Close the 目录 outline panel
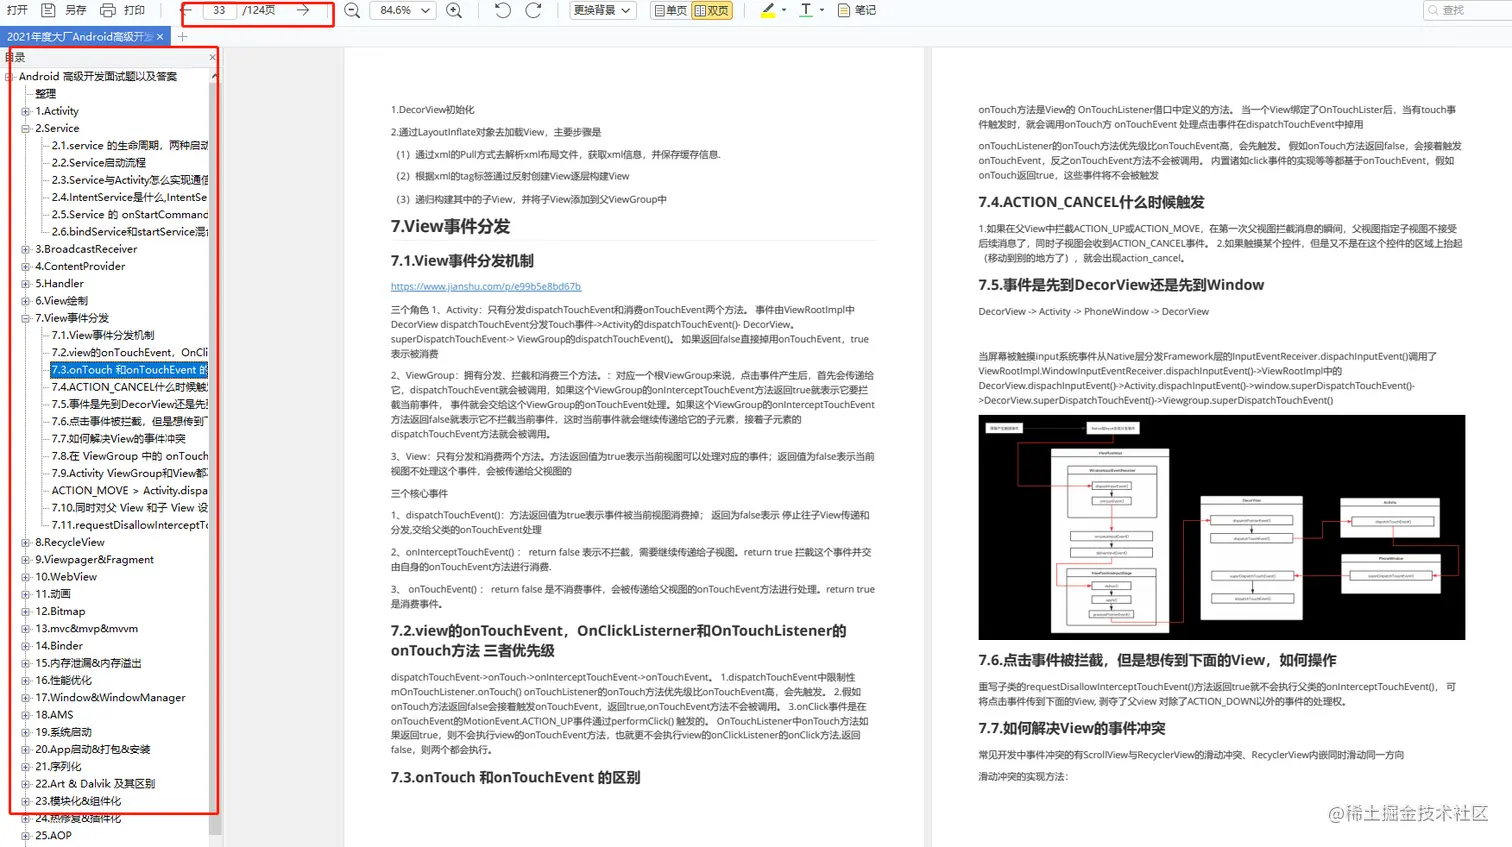 [212, 57]
